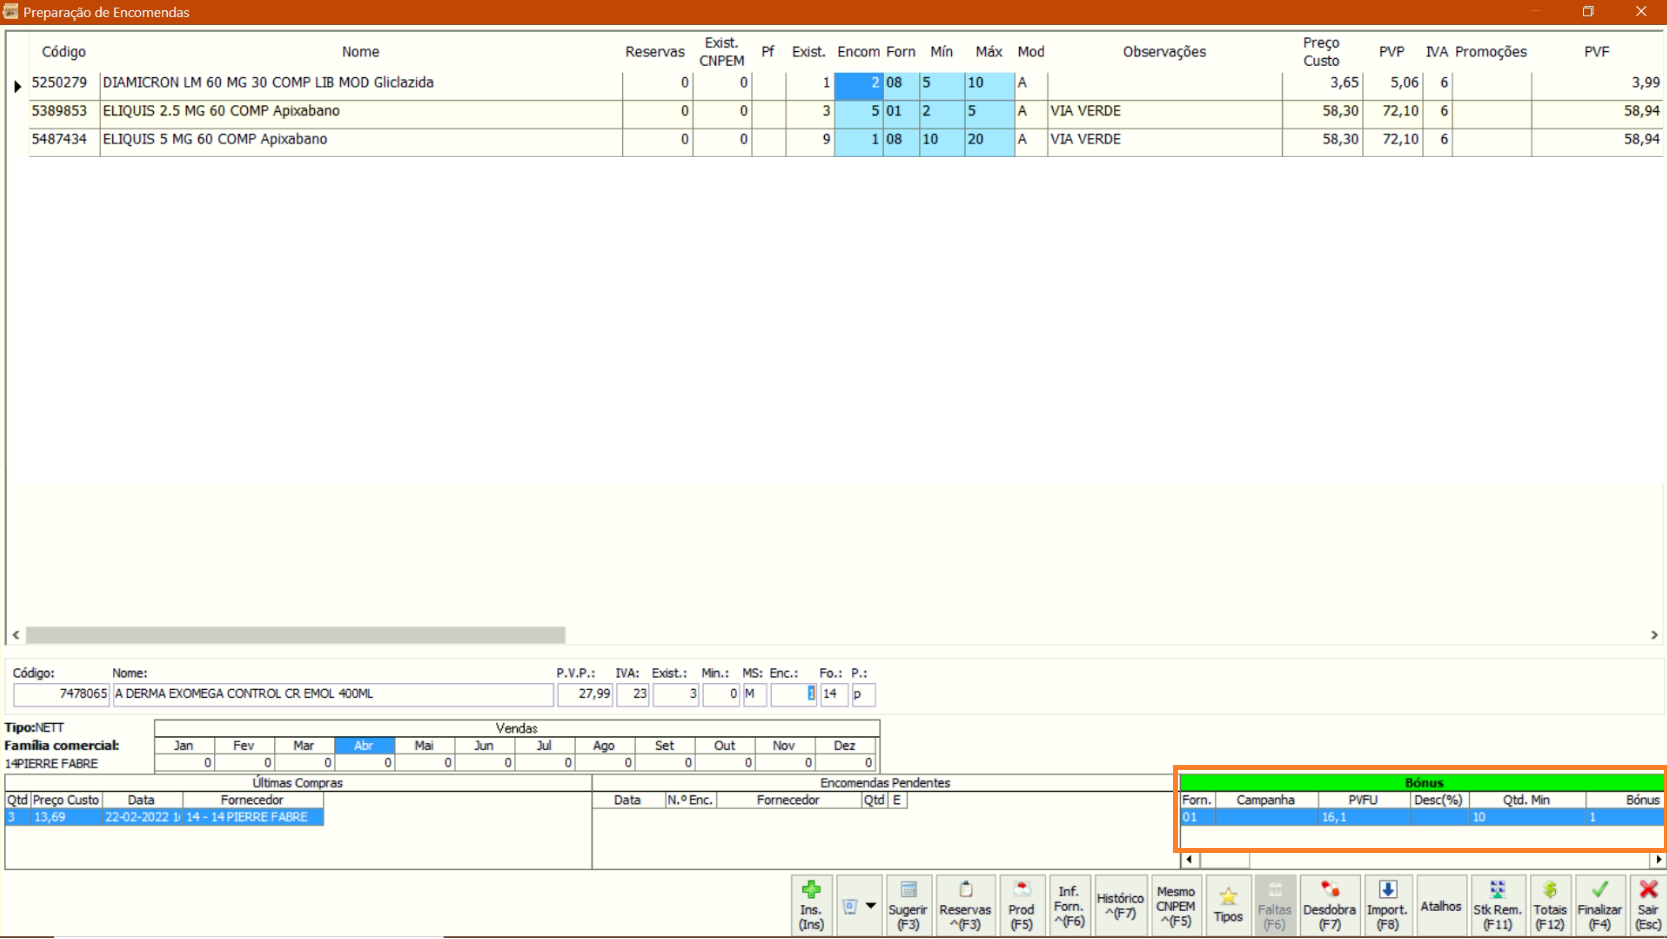The image size is (1667, 939).
Task: Show Totais (F12) dollar icon
Action: click(1550, 905)
